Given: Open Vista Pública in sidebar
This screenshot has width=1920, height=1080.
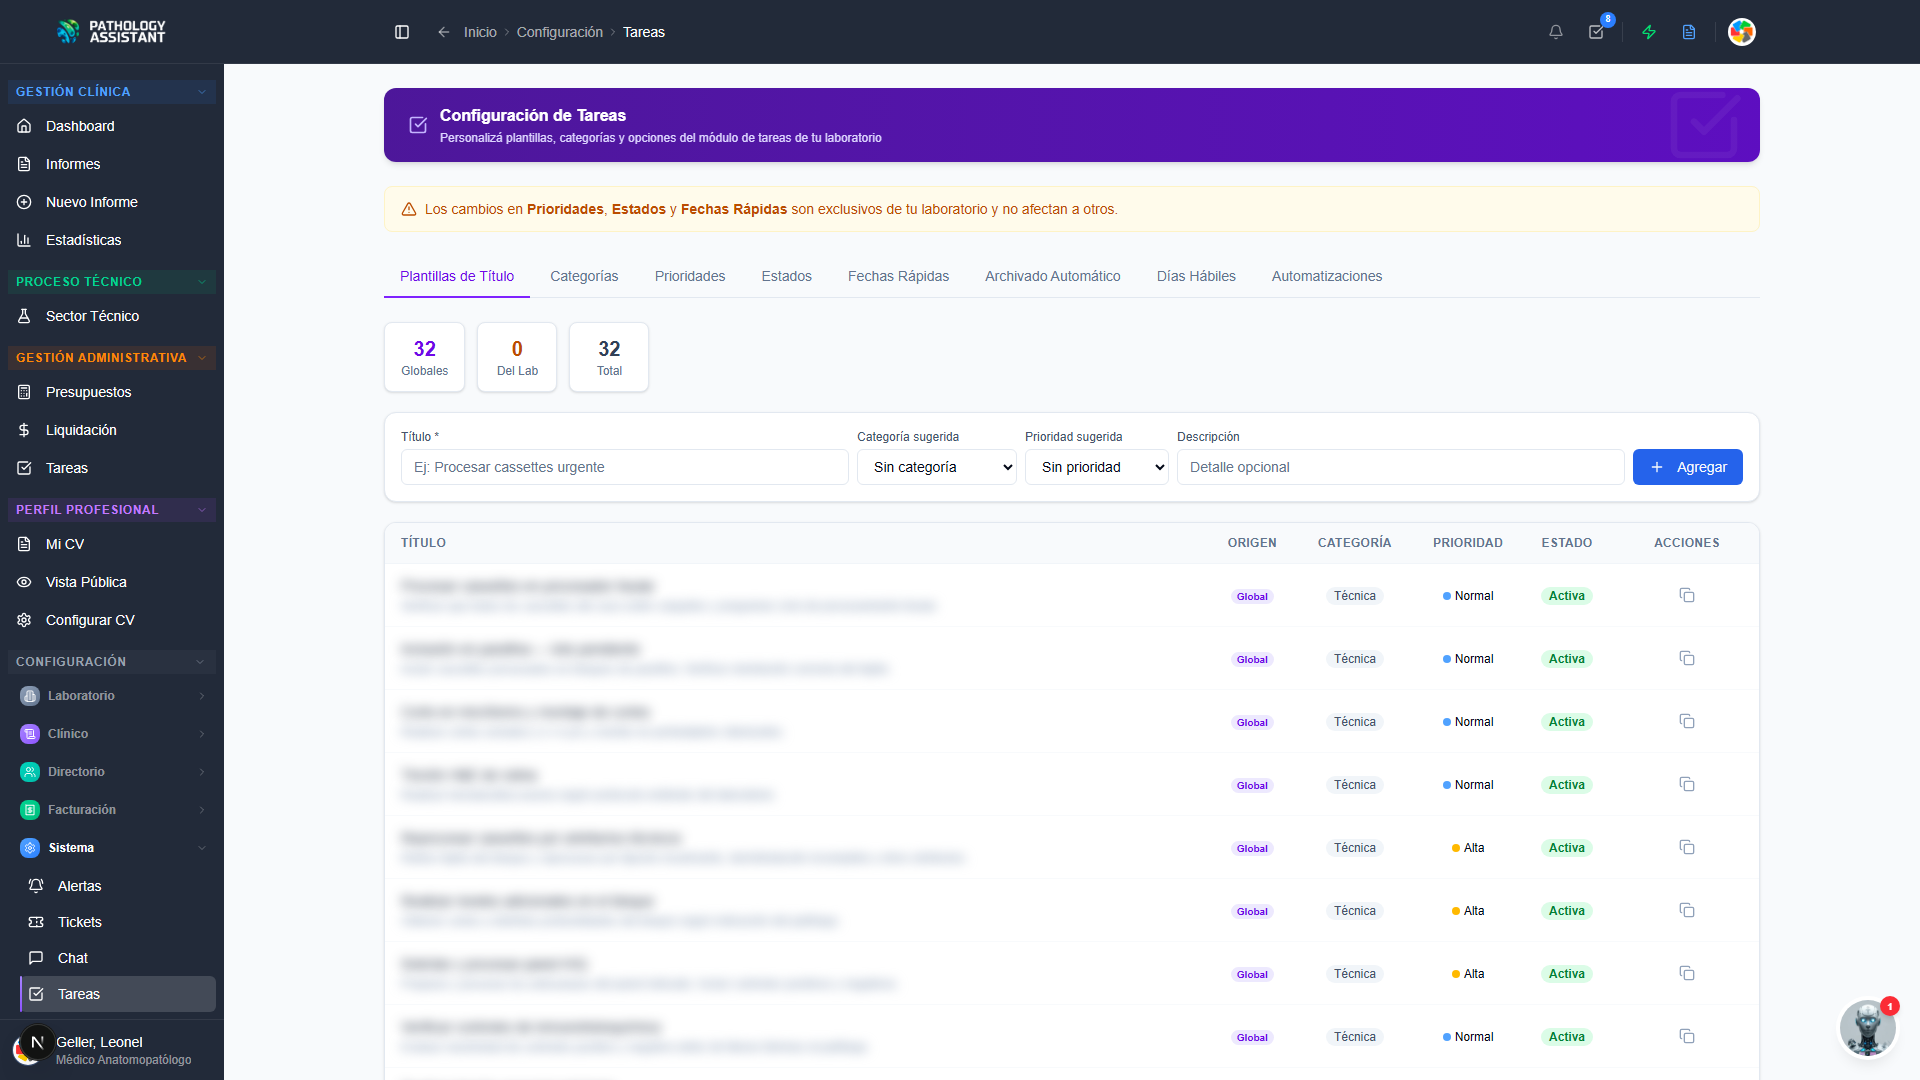Looking at the screenshot, I should click(x=112, y=582).
